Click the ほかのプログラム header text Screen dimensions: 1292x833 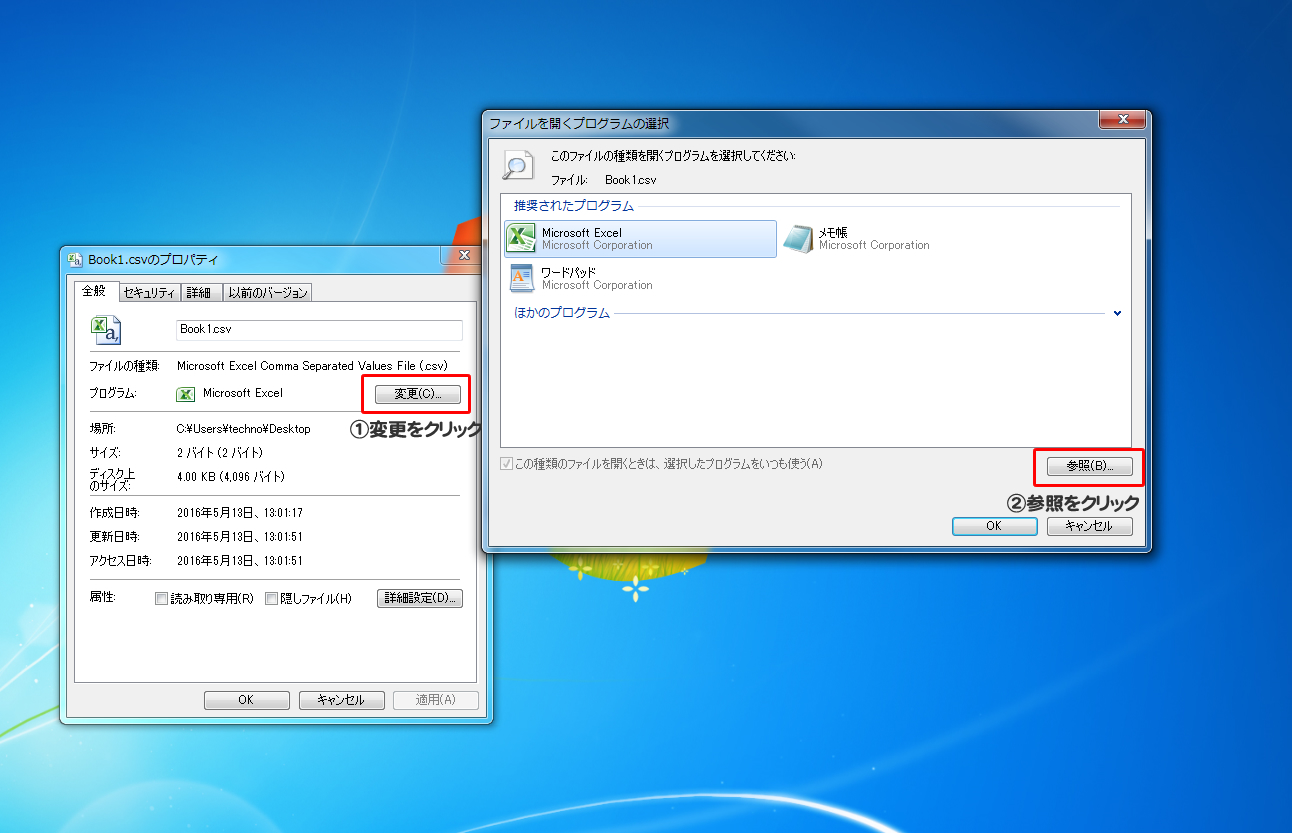[562, 313]
